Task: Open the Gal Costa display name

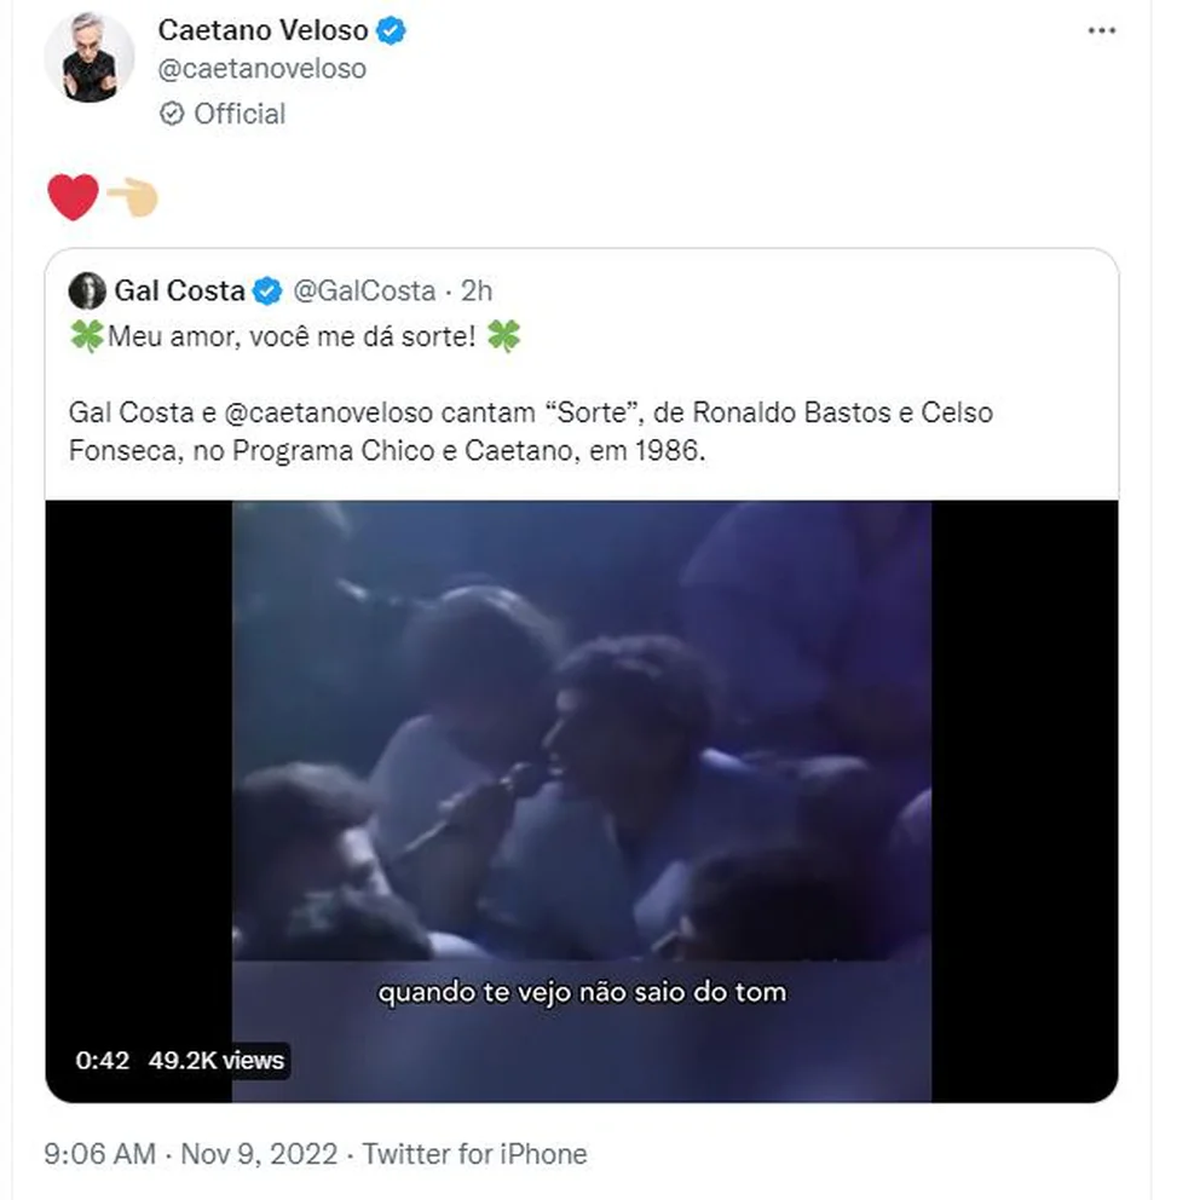Action: click(x=179, y=291)
